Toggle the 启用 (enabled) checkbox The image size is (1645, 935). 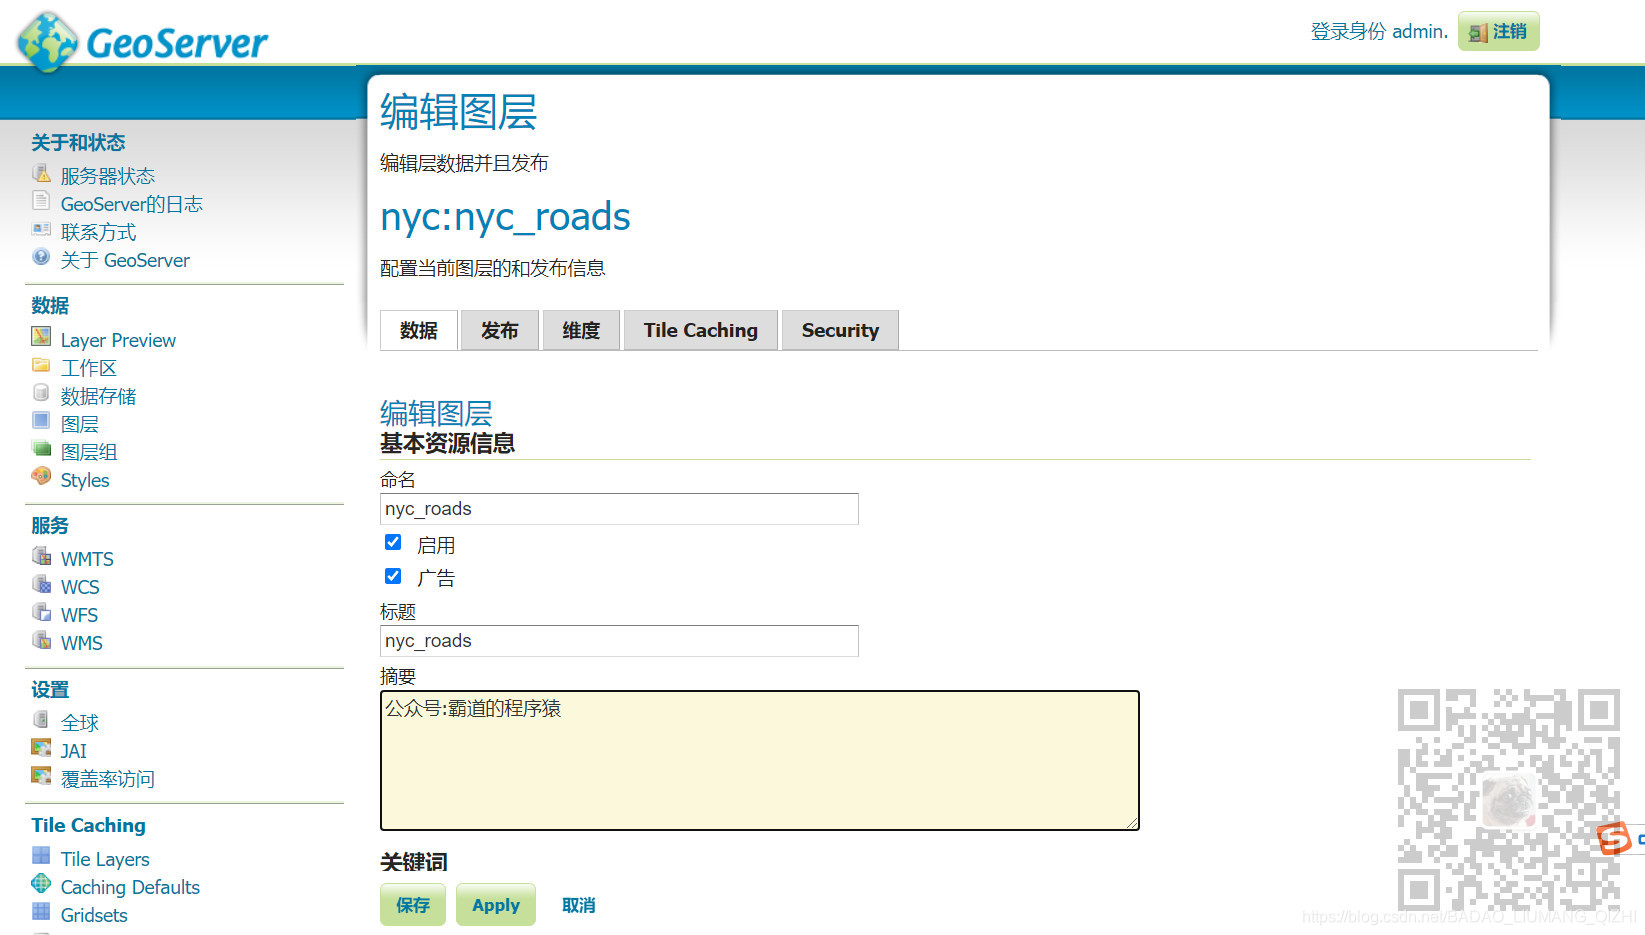tap(393, 542)
